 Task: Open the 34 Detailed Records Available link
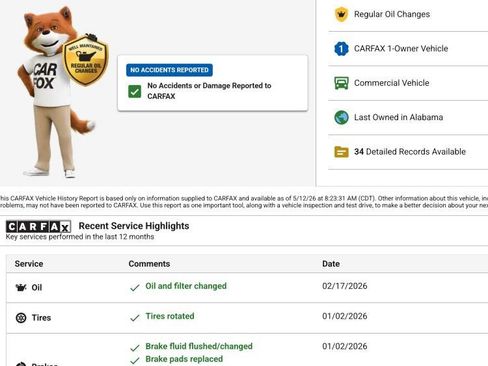410,152
